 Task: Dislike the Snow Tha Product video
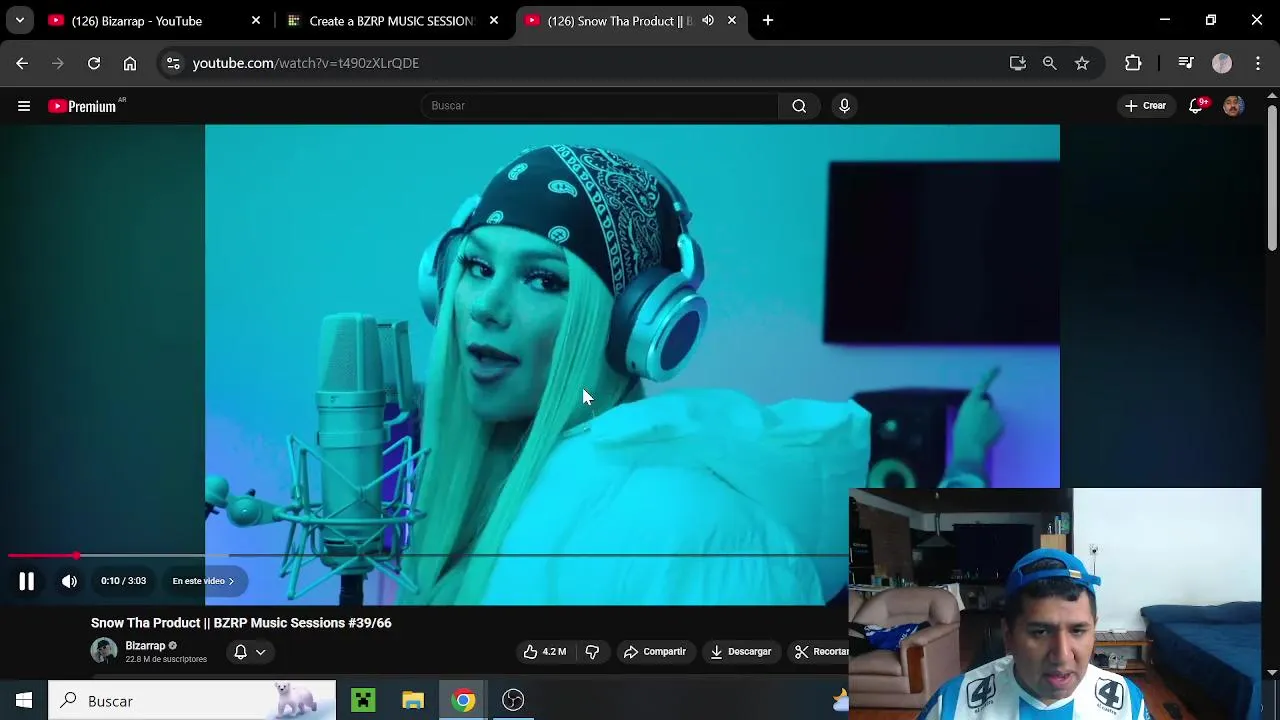(x=592, y=652)
